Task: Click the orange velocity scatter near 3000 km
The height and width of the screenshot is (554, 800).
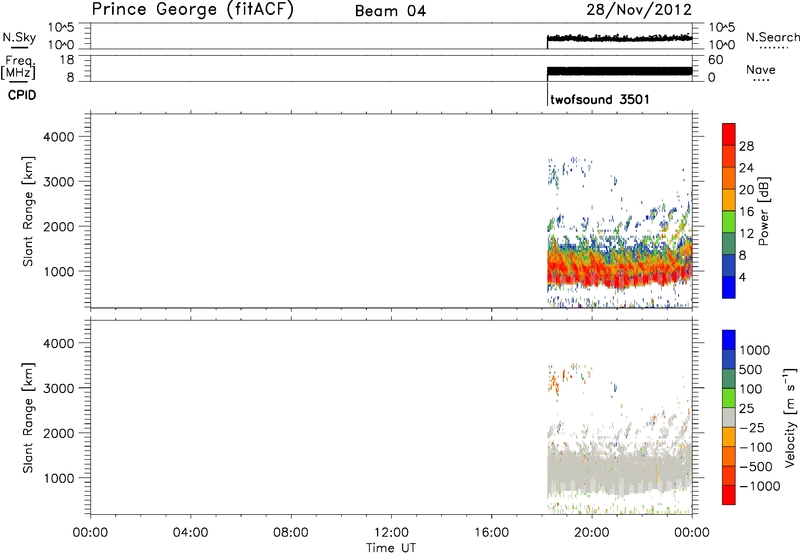Action: click(555, 382)
